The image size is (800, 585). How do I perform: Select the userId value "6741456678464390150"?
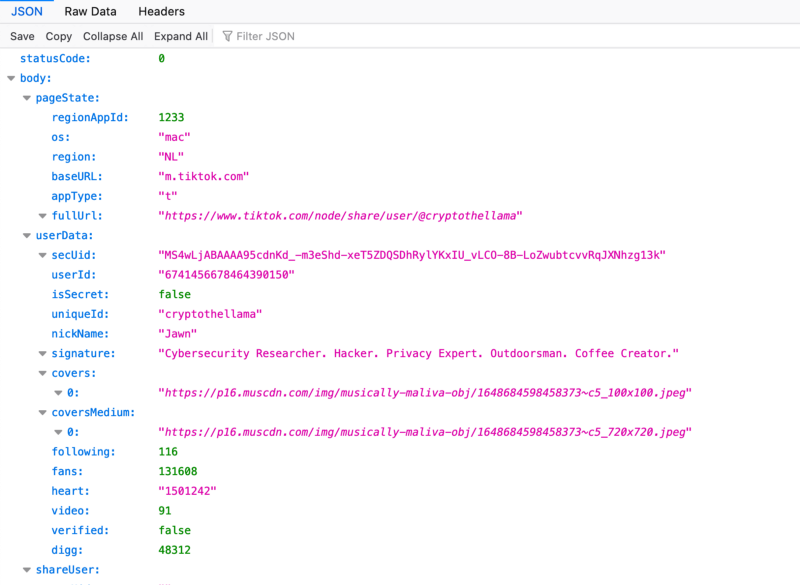pyautogui.click(x=227, y=274)
